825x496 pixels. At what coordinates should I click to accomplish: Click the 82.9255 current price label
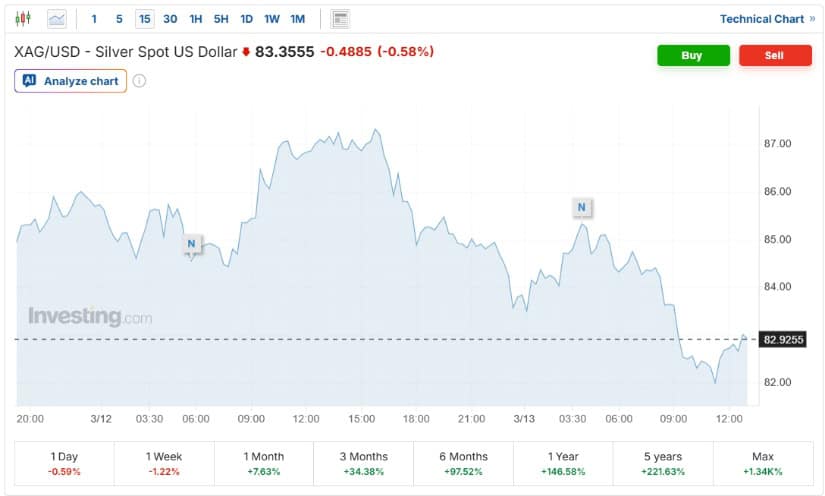coord(783,340)
